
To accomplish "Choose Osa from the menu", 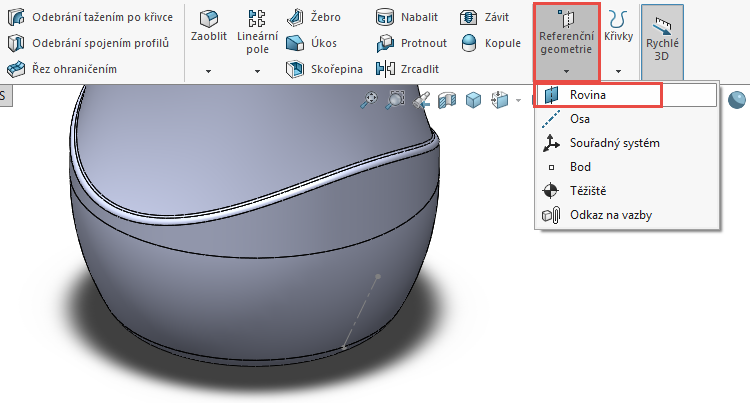I will tap(626, 119).
